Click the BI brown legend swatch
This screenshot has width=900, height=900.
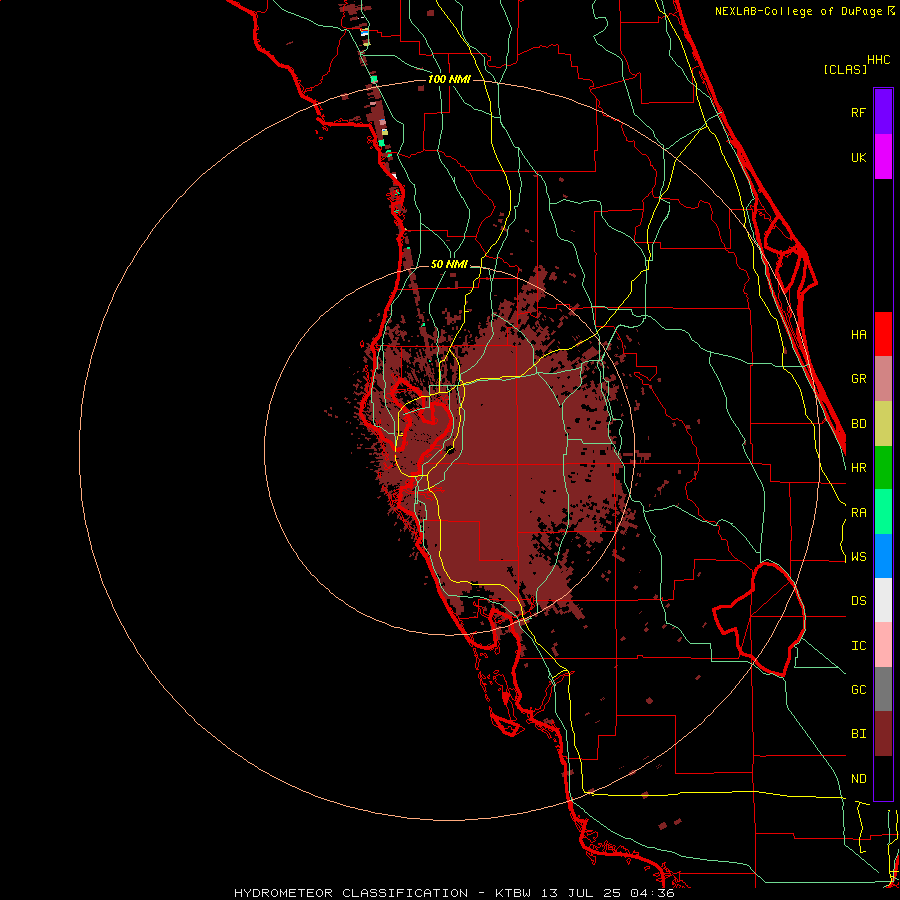(883, 734)
